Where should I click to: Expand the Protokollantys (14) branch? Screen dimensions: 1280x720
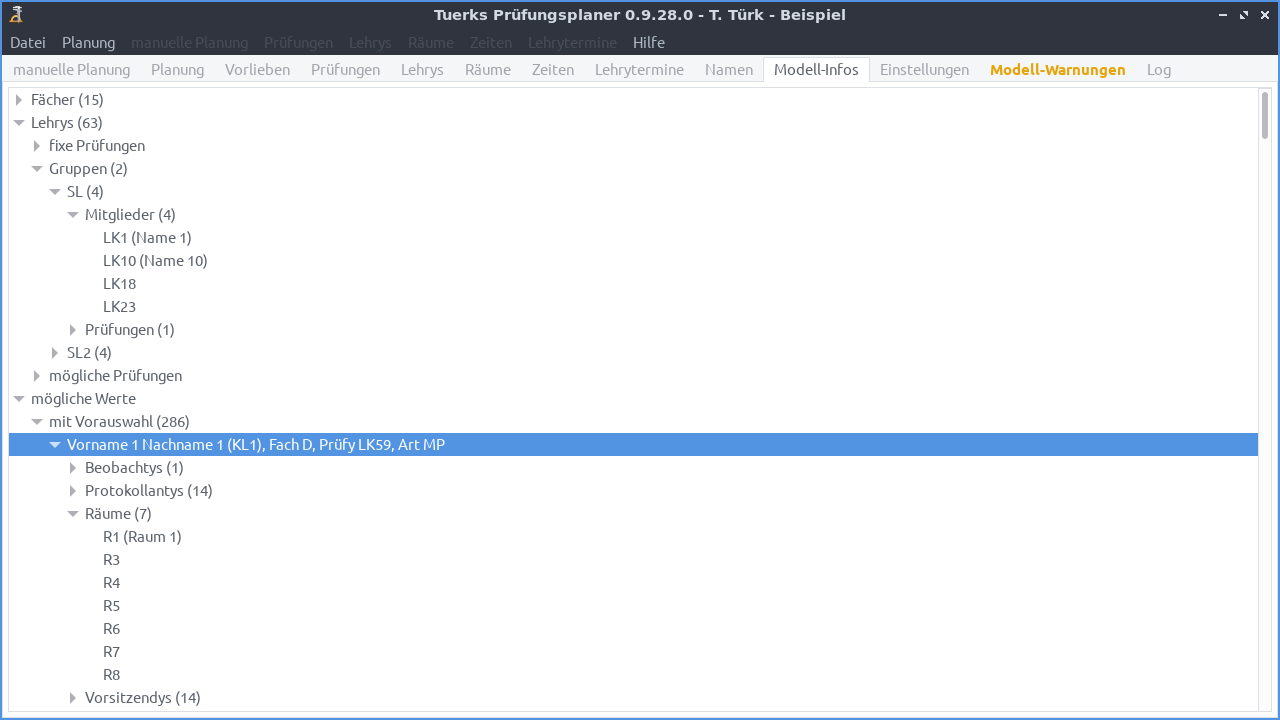coord(73,490)
